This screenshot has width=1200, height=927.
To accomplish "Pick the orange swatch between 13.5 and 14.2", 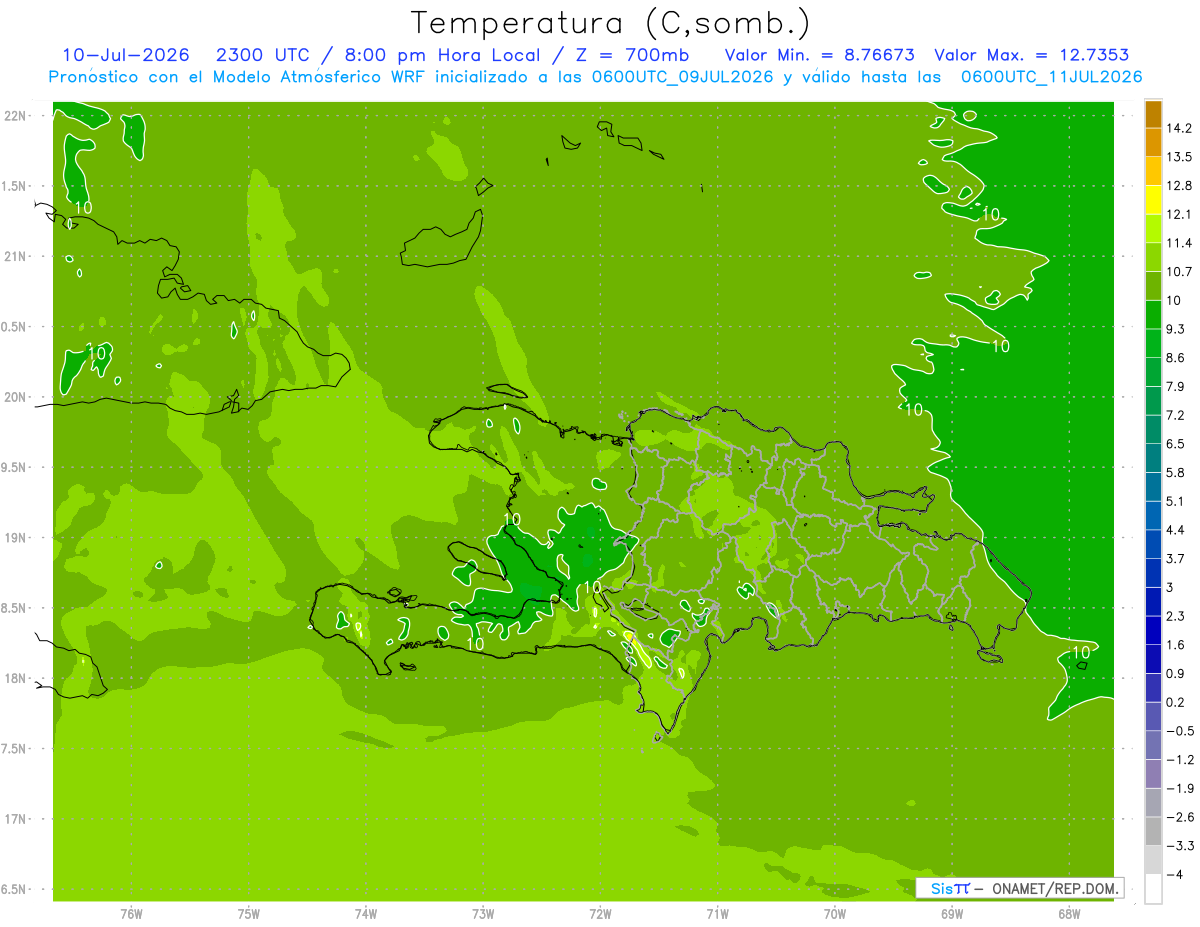I will point(1153,142).
